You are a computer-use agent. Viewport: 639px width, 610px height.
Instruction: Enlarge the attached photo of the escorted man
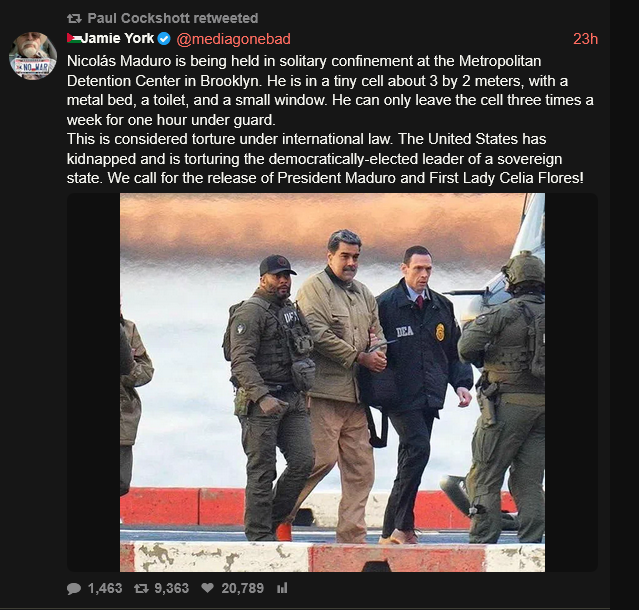(332, 382)
